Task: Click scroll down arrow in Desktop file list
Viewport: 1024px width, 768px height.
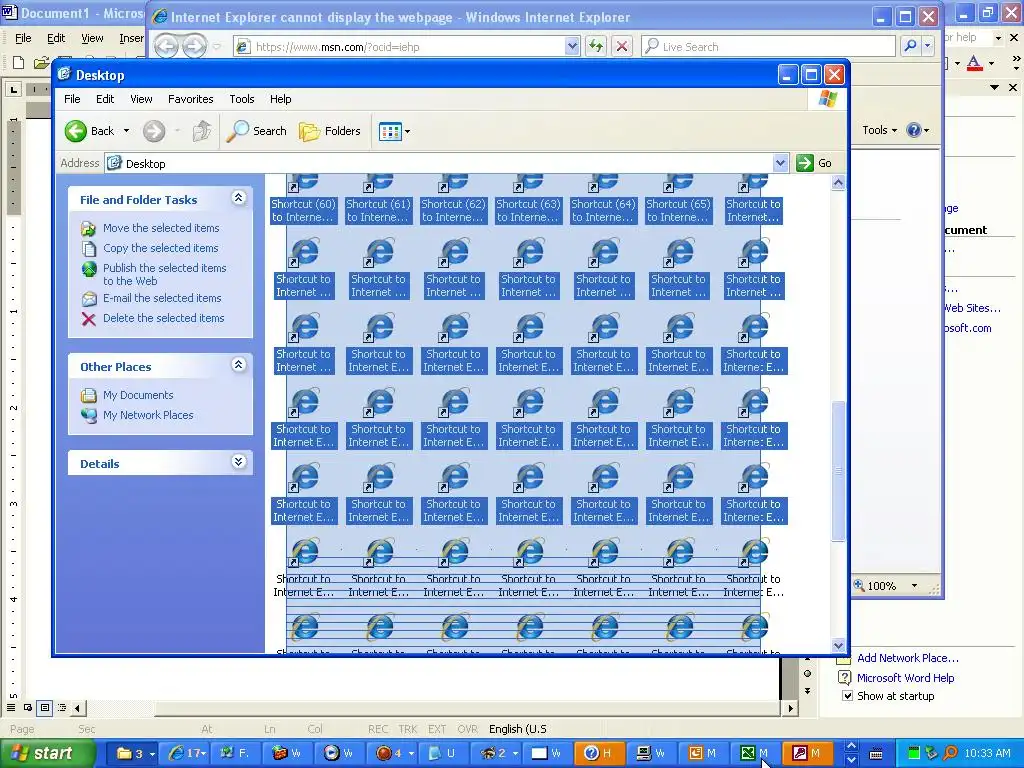Action: click(x=839, y=645)
